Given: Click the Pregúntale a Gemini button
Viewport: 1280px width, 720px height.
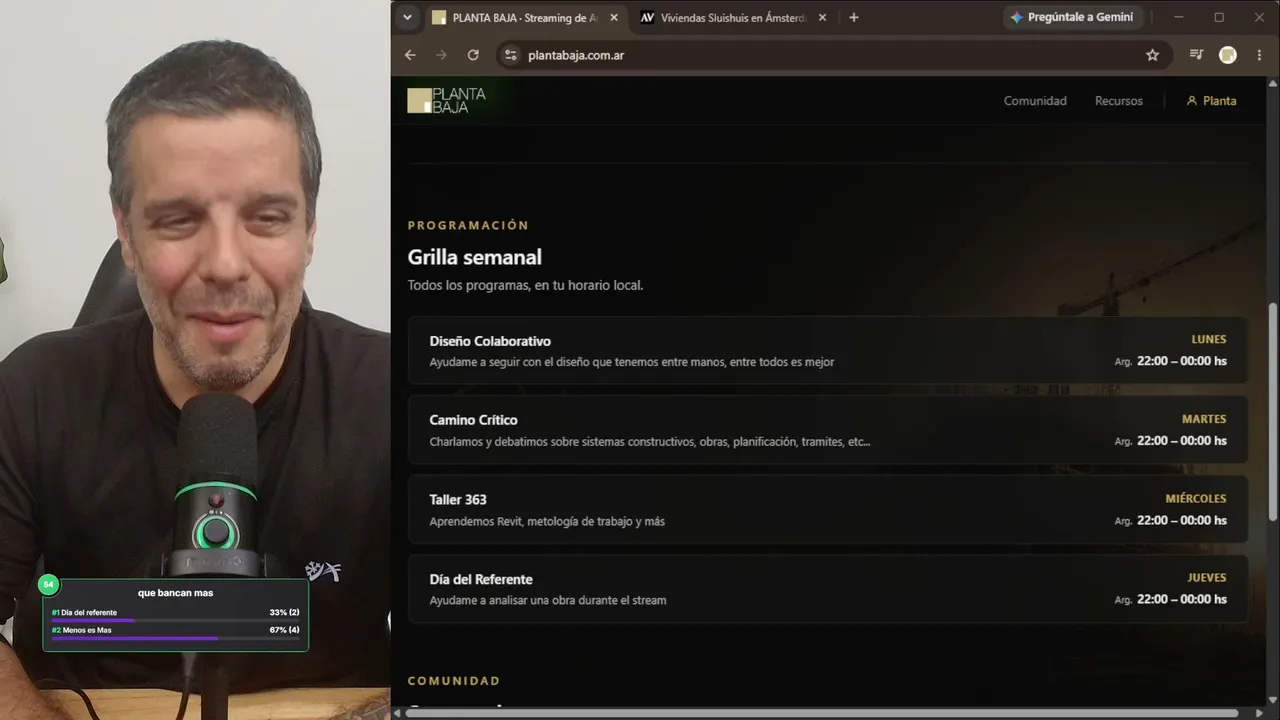Looking at the screenshot, I should pyautogui.click(x=1071, y=17).
